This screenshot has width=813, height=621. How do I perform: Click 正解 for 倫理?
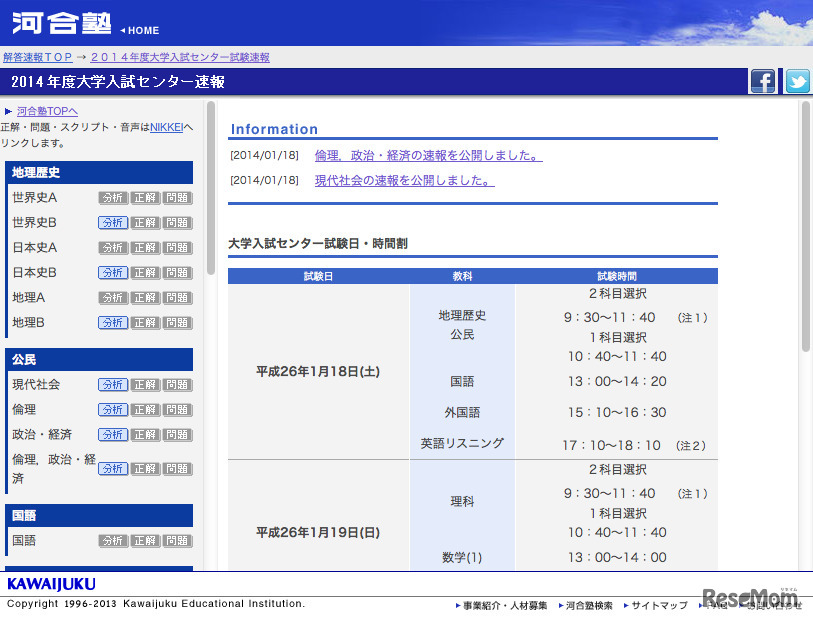pyautogui.click(x=145, y=409)
